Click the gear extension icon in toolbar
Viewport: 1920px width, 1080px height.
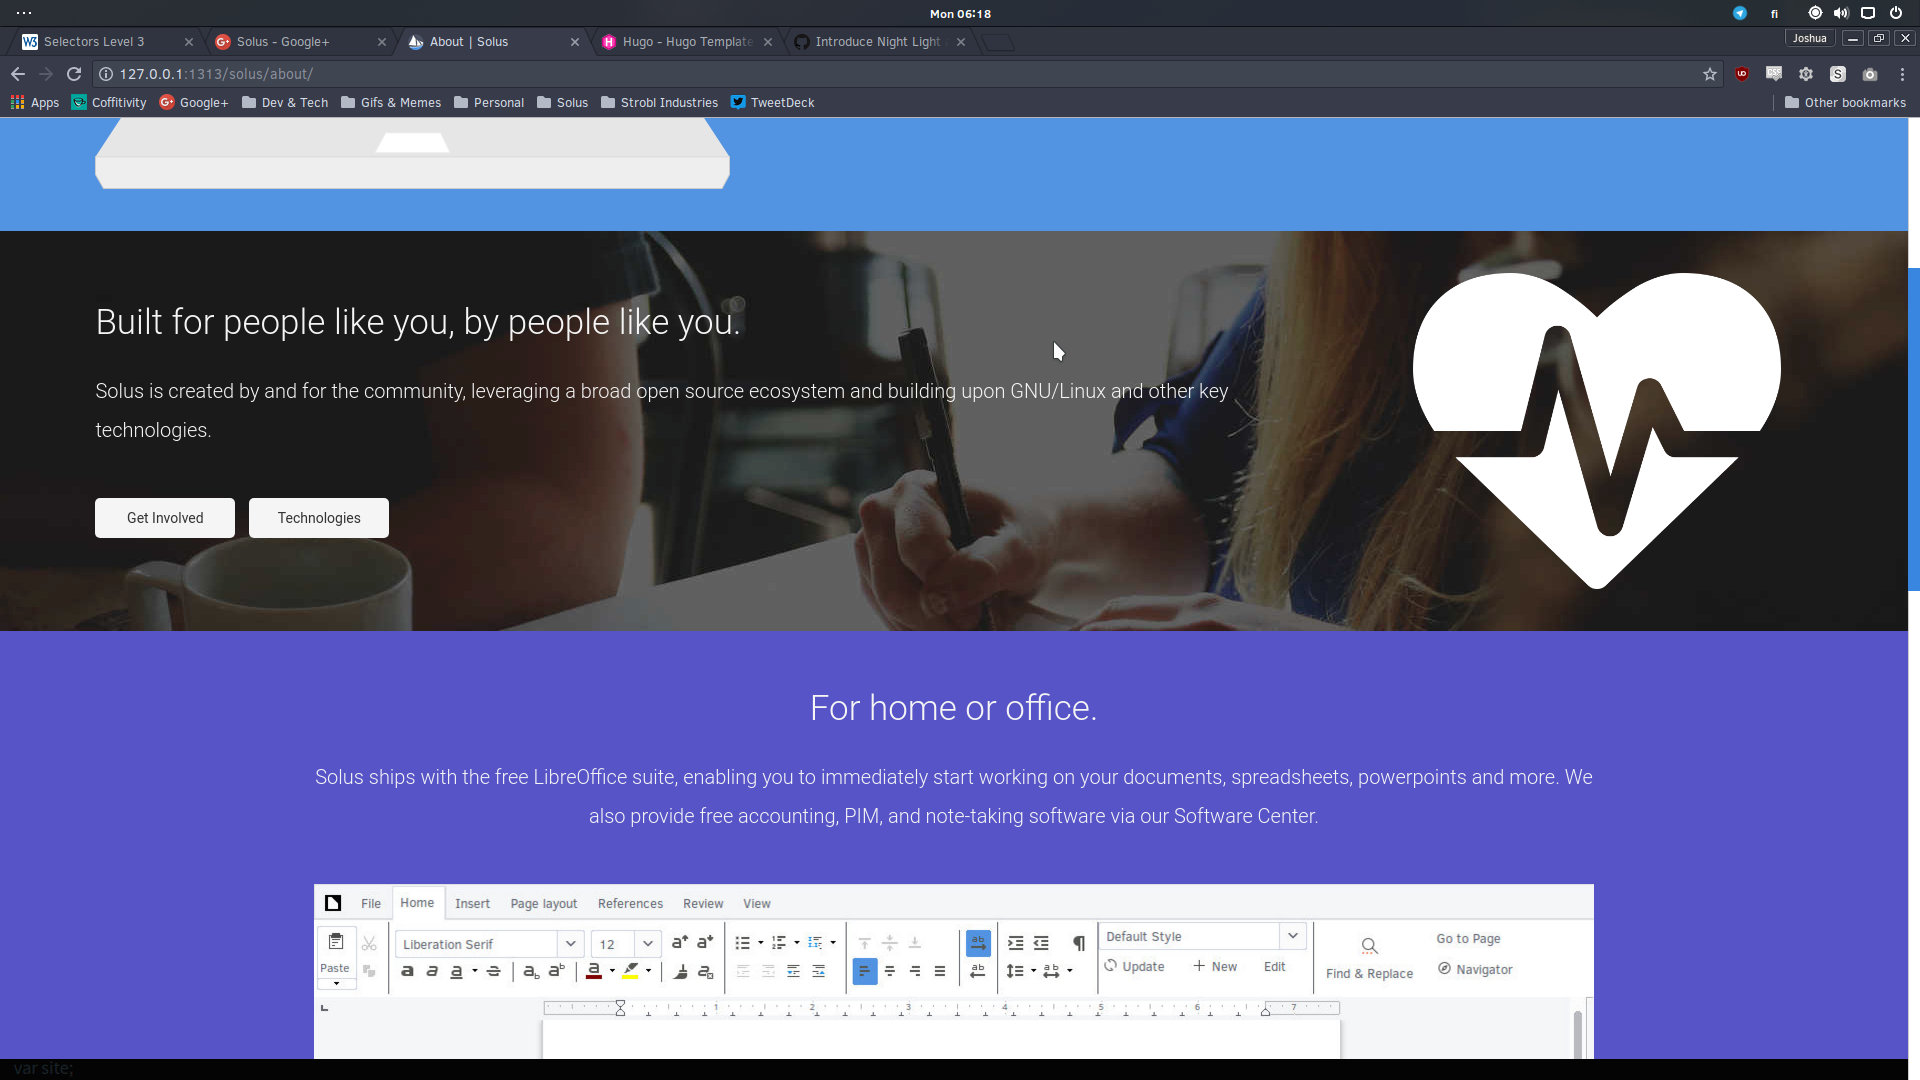coord(1806,74)
